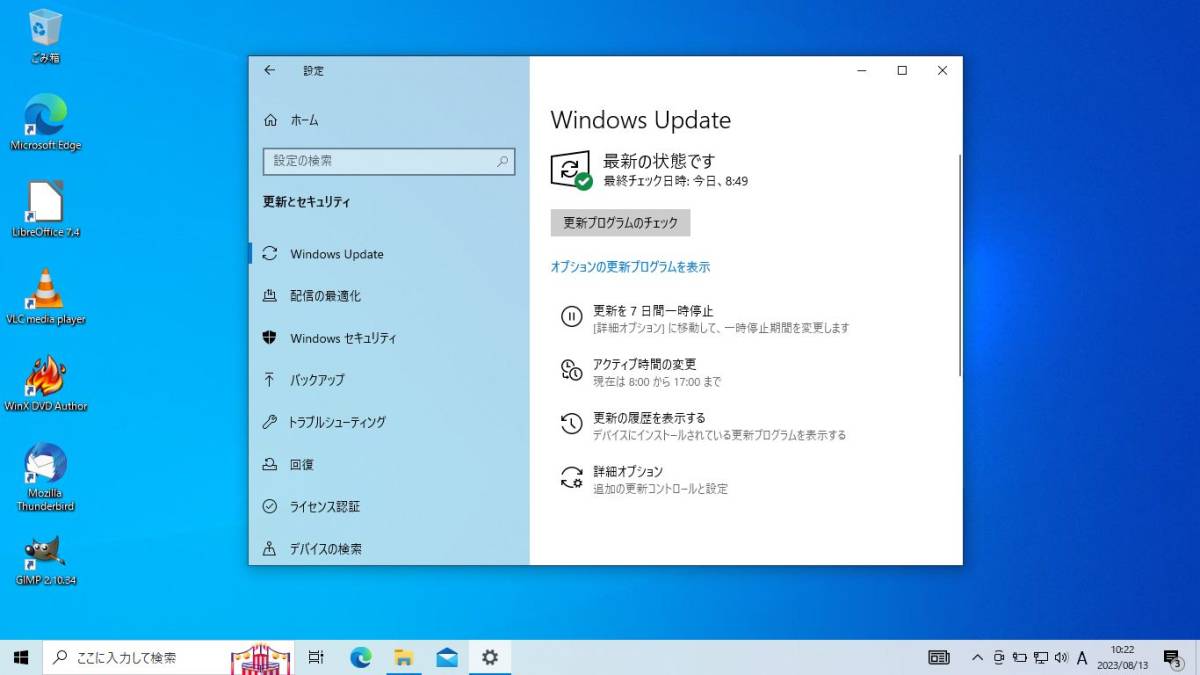
Task: Maximize the 設定 window
Action: [902, 70]
